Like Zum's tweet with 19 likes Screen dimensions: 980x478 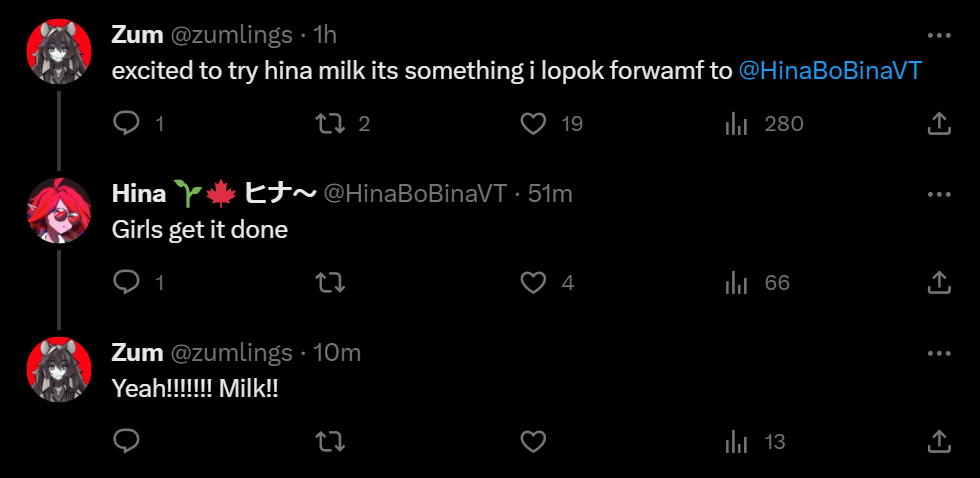534,124
